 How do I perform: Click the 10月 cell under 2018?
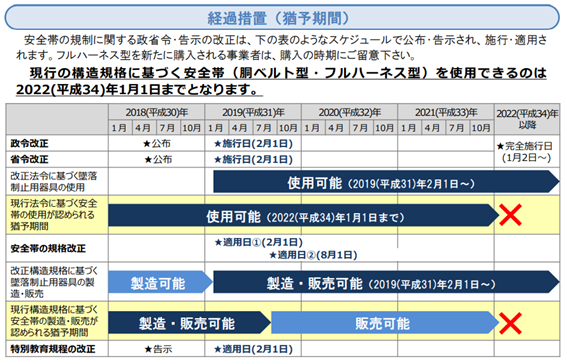(x=192, y=128)
